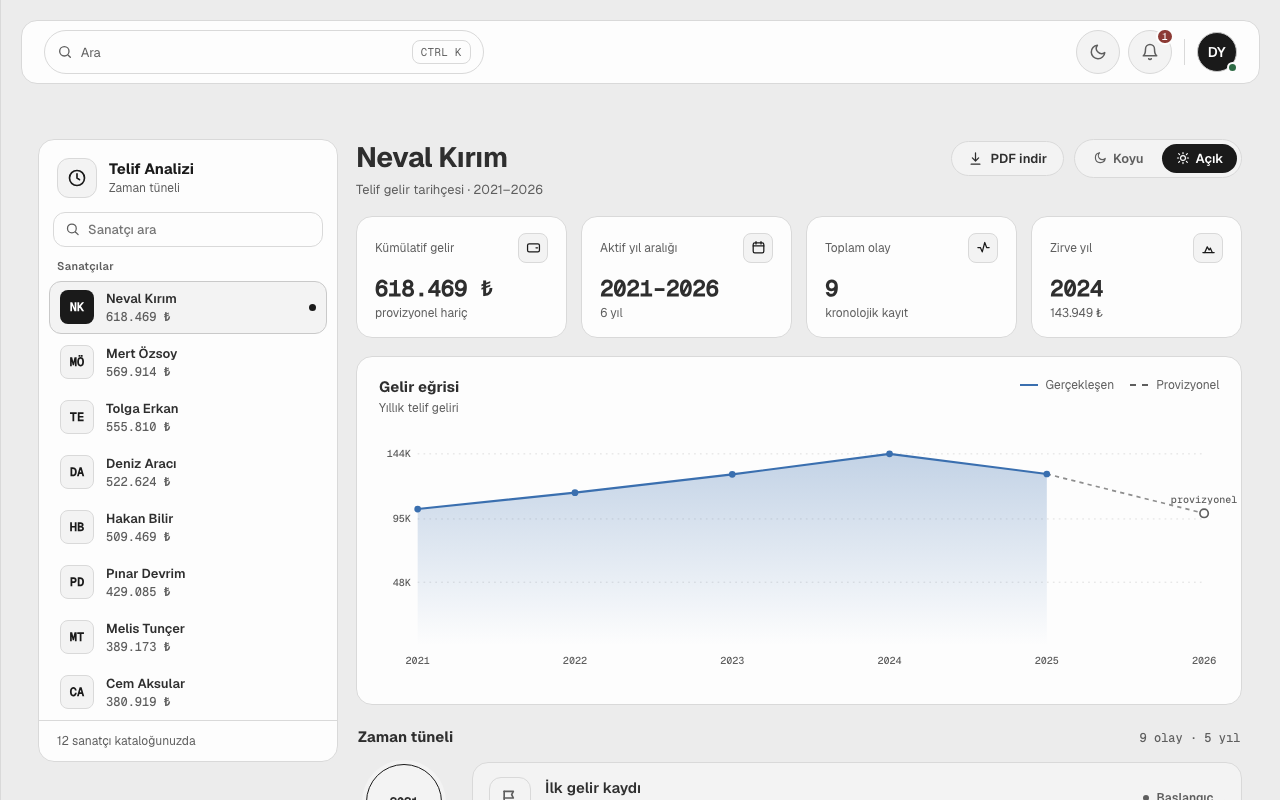Image resolution: width=1280 pixels, height=800 pixels.
Task: Focus the Sanatçı ara search field
Action: tap(188, 229)
